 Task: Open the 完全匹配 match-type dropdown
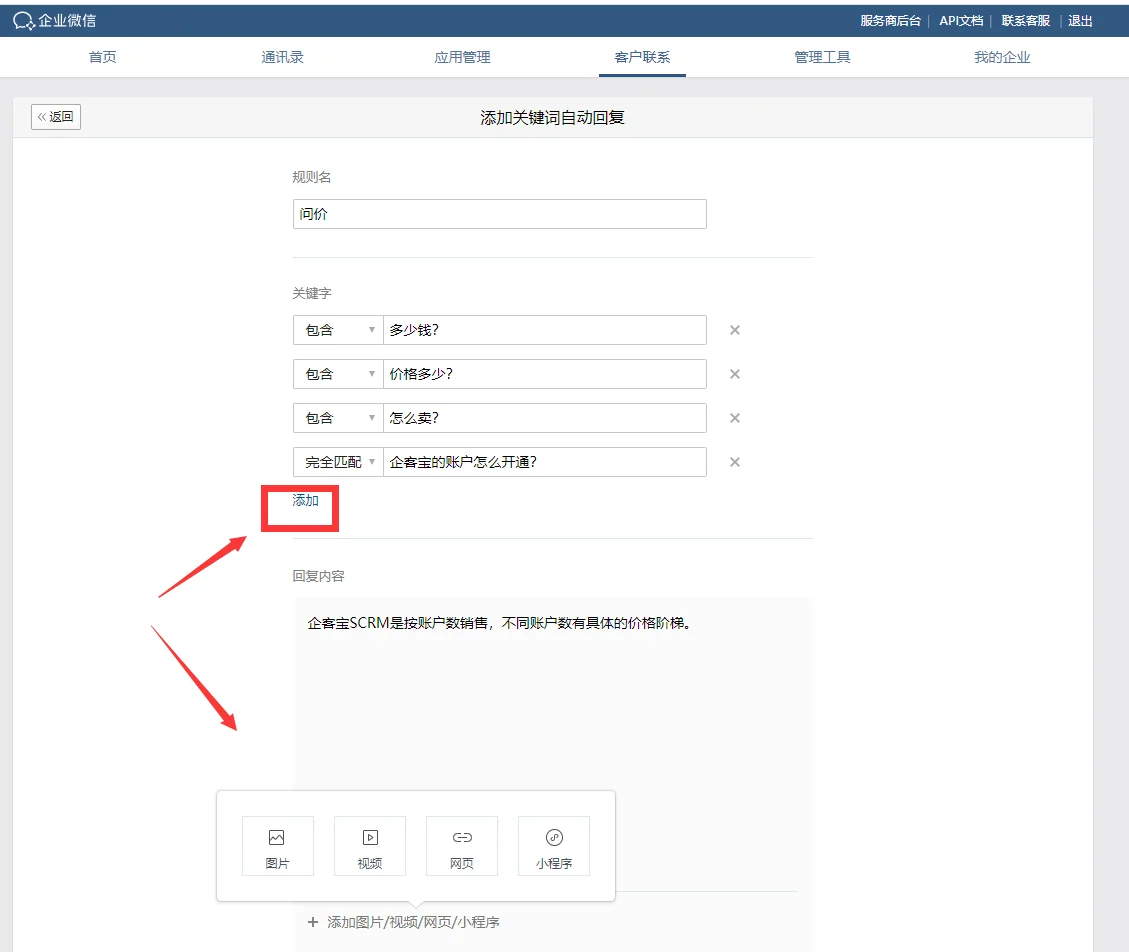click(338, 462)
